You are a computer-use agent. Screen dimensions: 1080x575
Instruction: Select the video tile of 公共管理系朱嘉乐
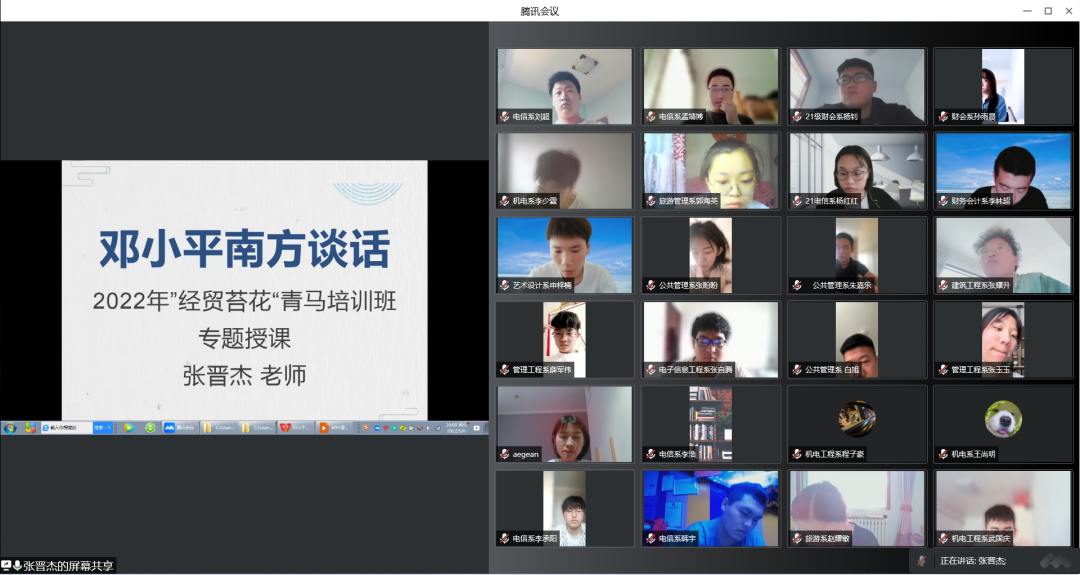click(x=857, y=255)
